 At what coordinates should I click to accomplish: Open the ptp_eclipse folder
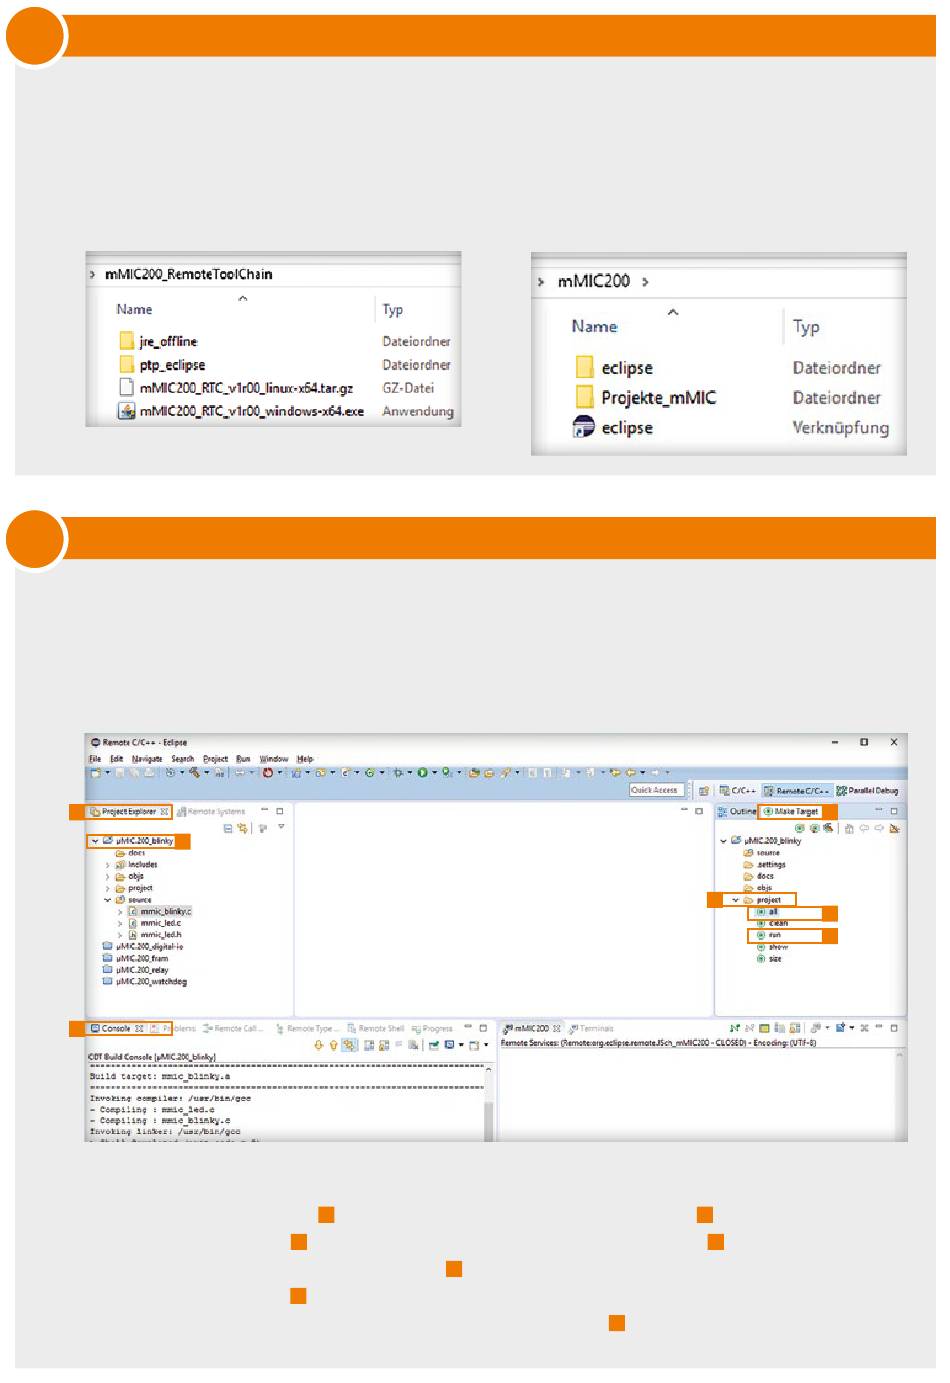[162, 365]
